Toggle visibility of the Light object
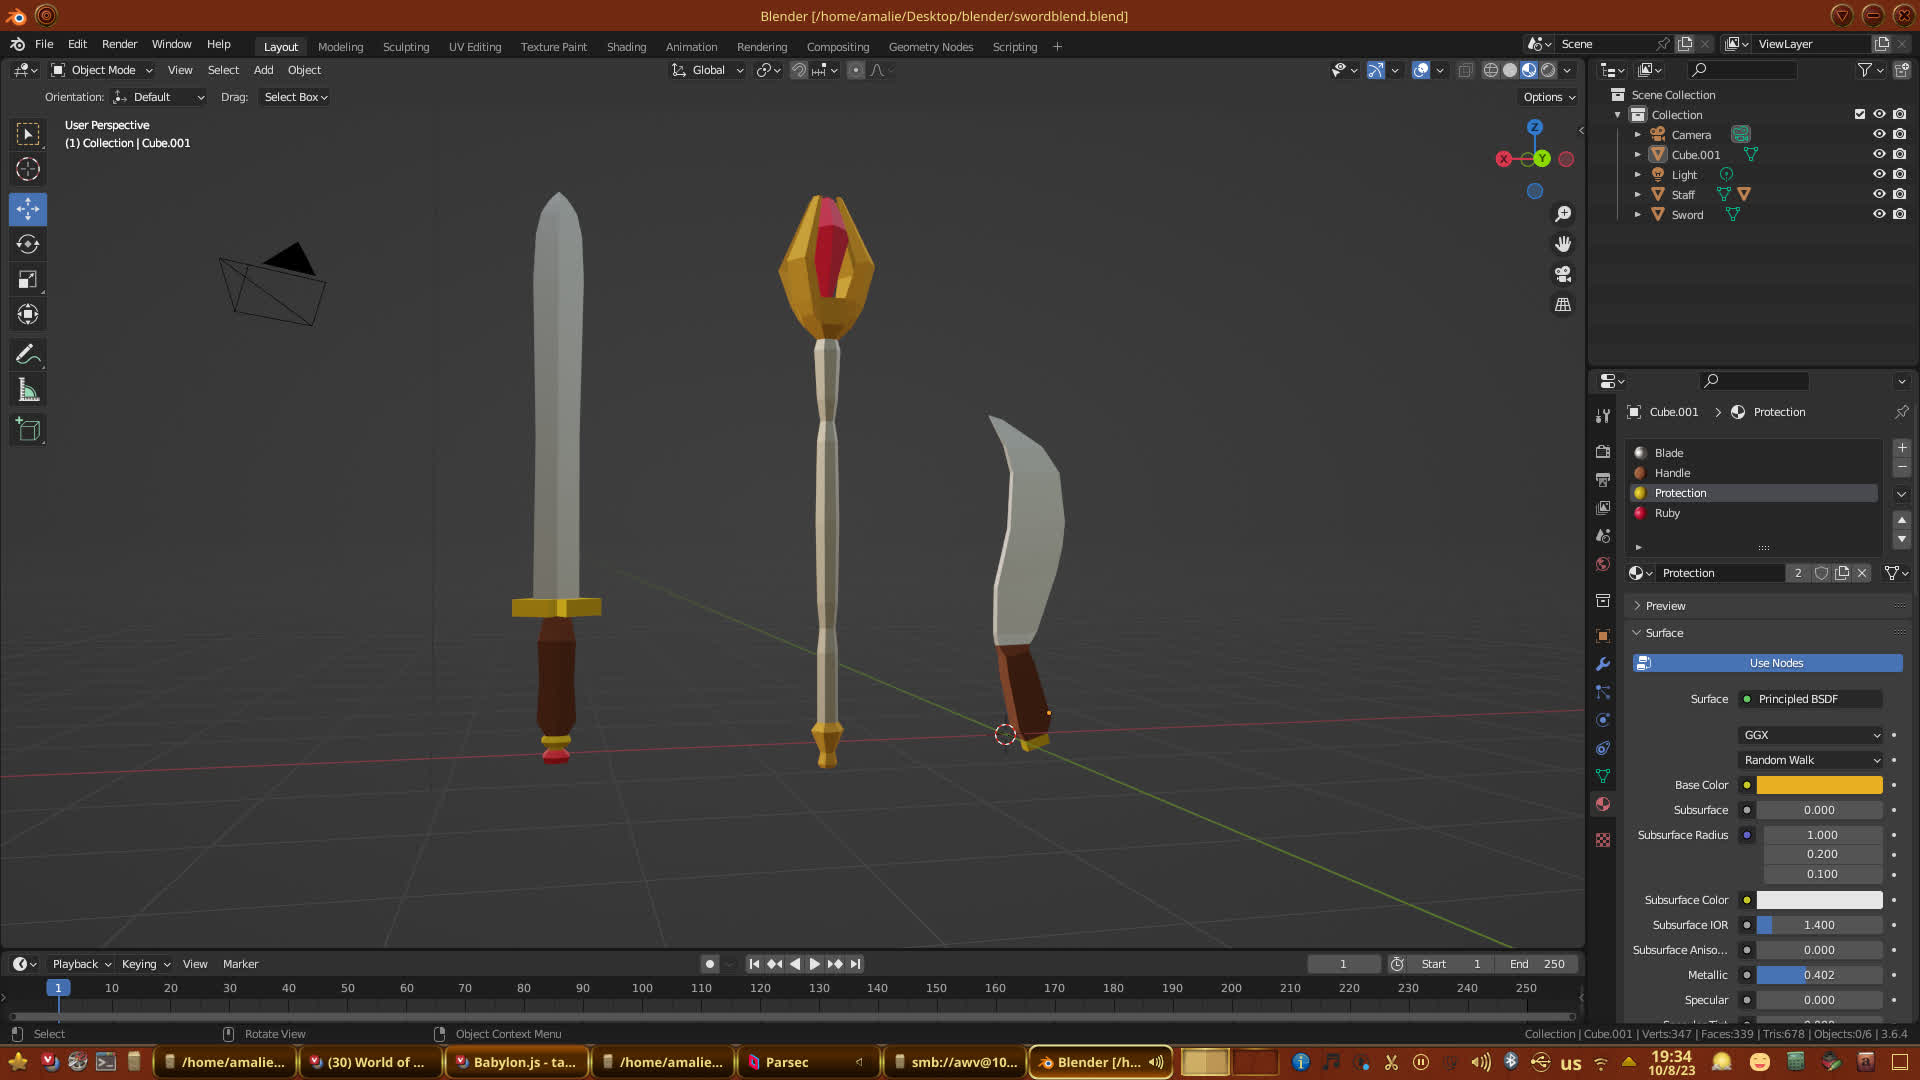Image resolution: width=1920 pixels, height=1080 pixels. pyautogui.click(x=1879, y=174)
